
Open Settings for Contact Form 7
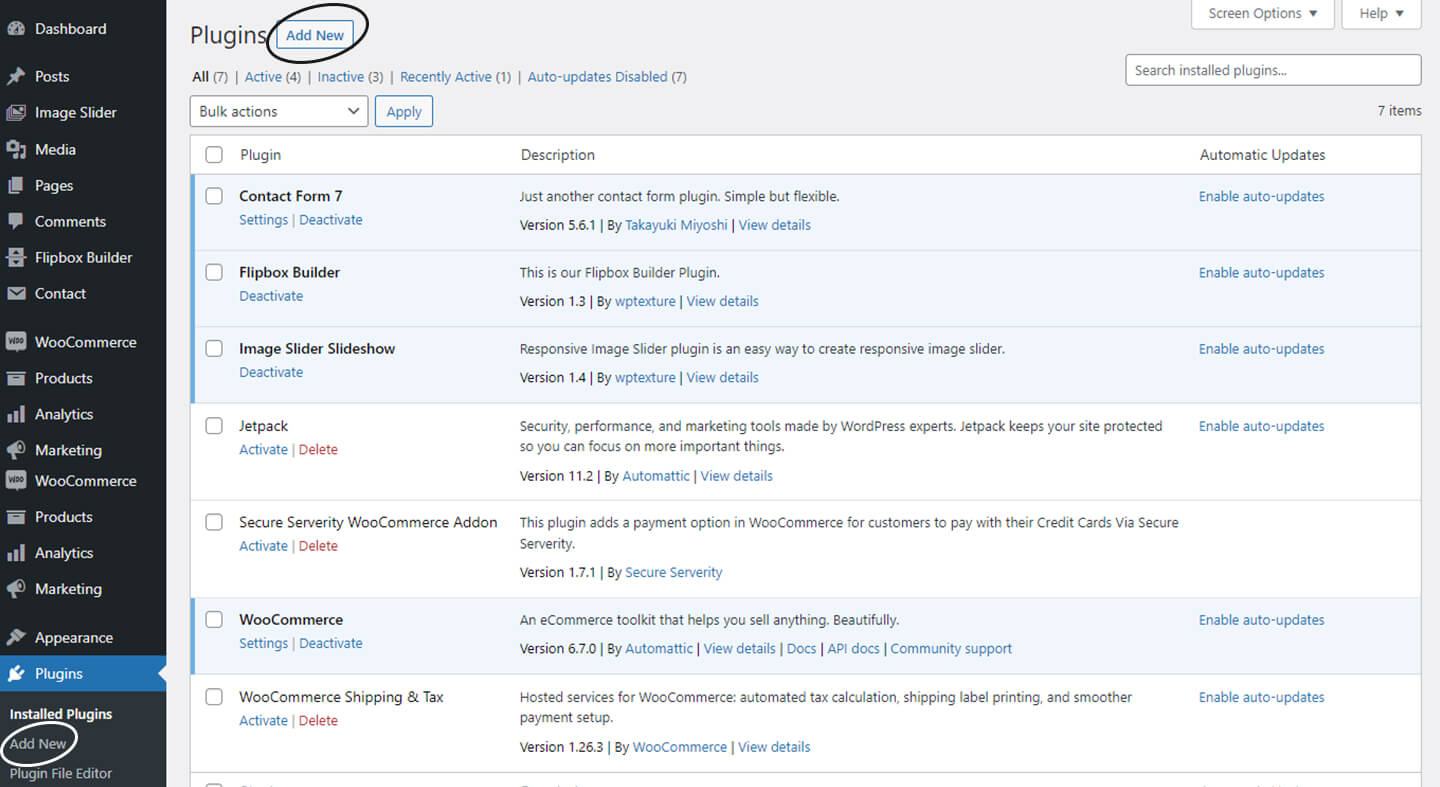(264, 220)
